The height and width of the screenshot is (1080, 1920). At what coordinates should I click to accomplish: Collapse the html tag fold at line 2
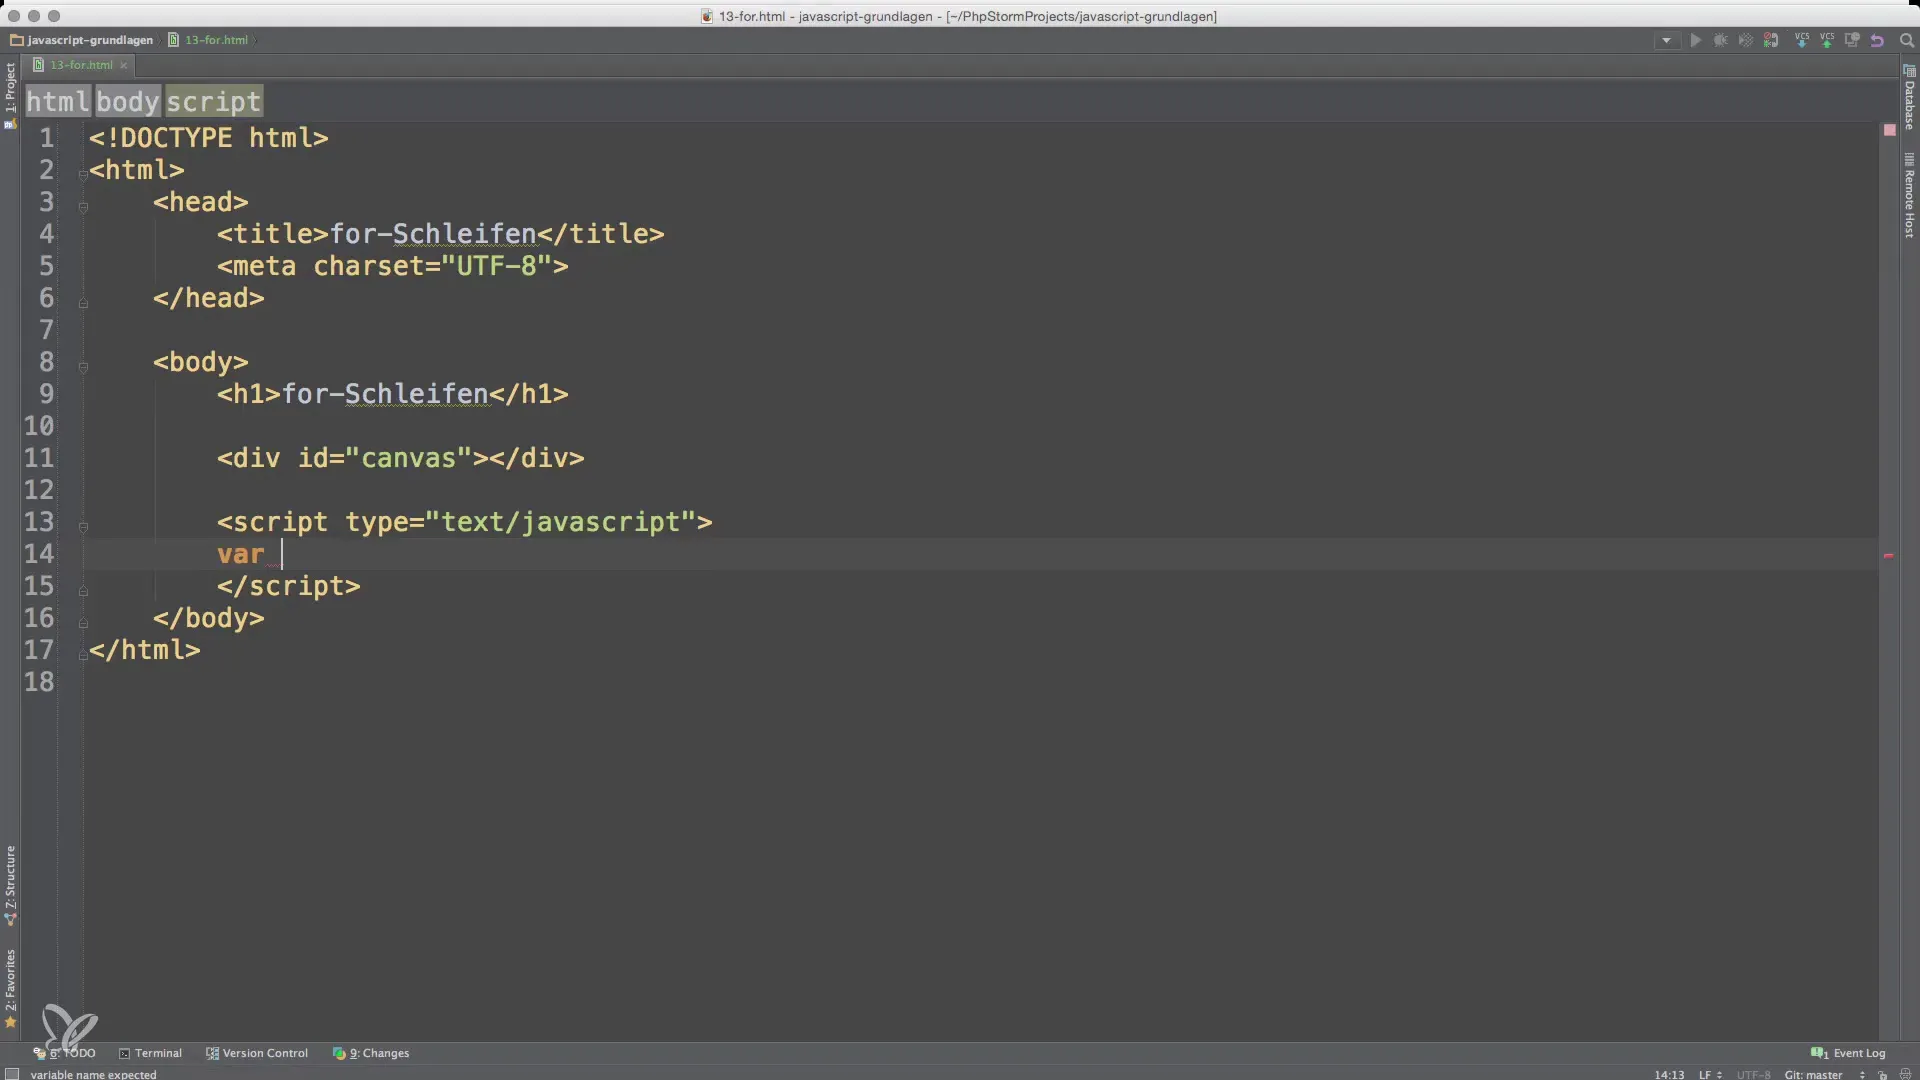83,174
